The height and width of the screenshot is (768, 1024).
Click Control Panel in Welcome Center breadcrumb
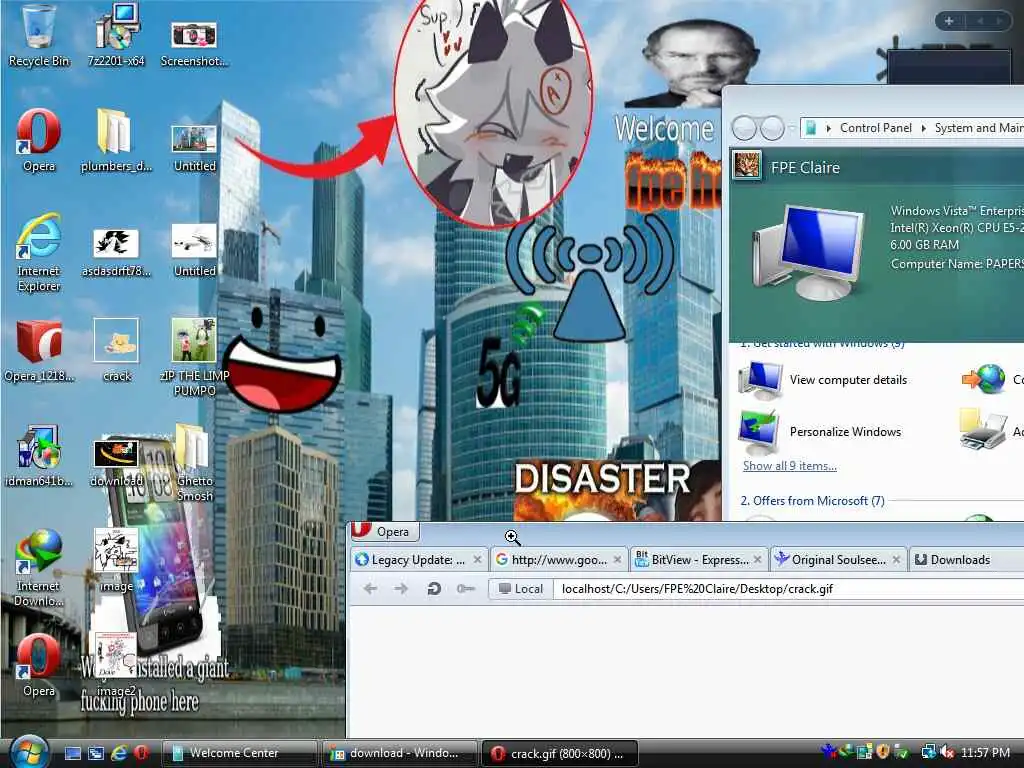click(876, 128)
